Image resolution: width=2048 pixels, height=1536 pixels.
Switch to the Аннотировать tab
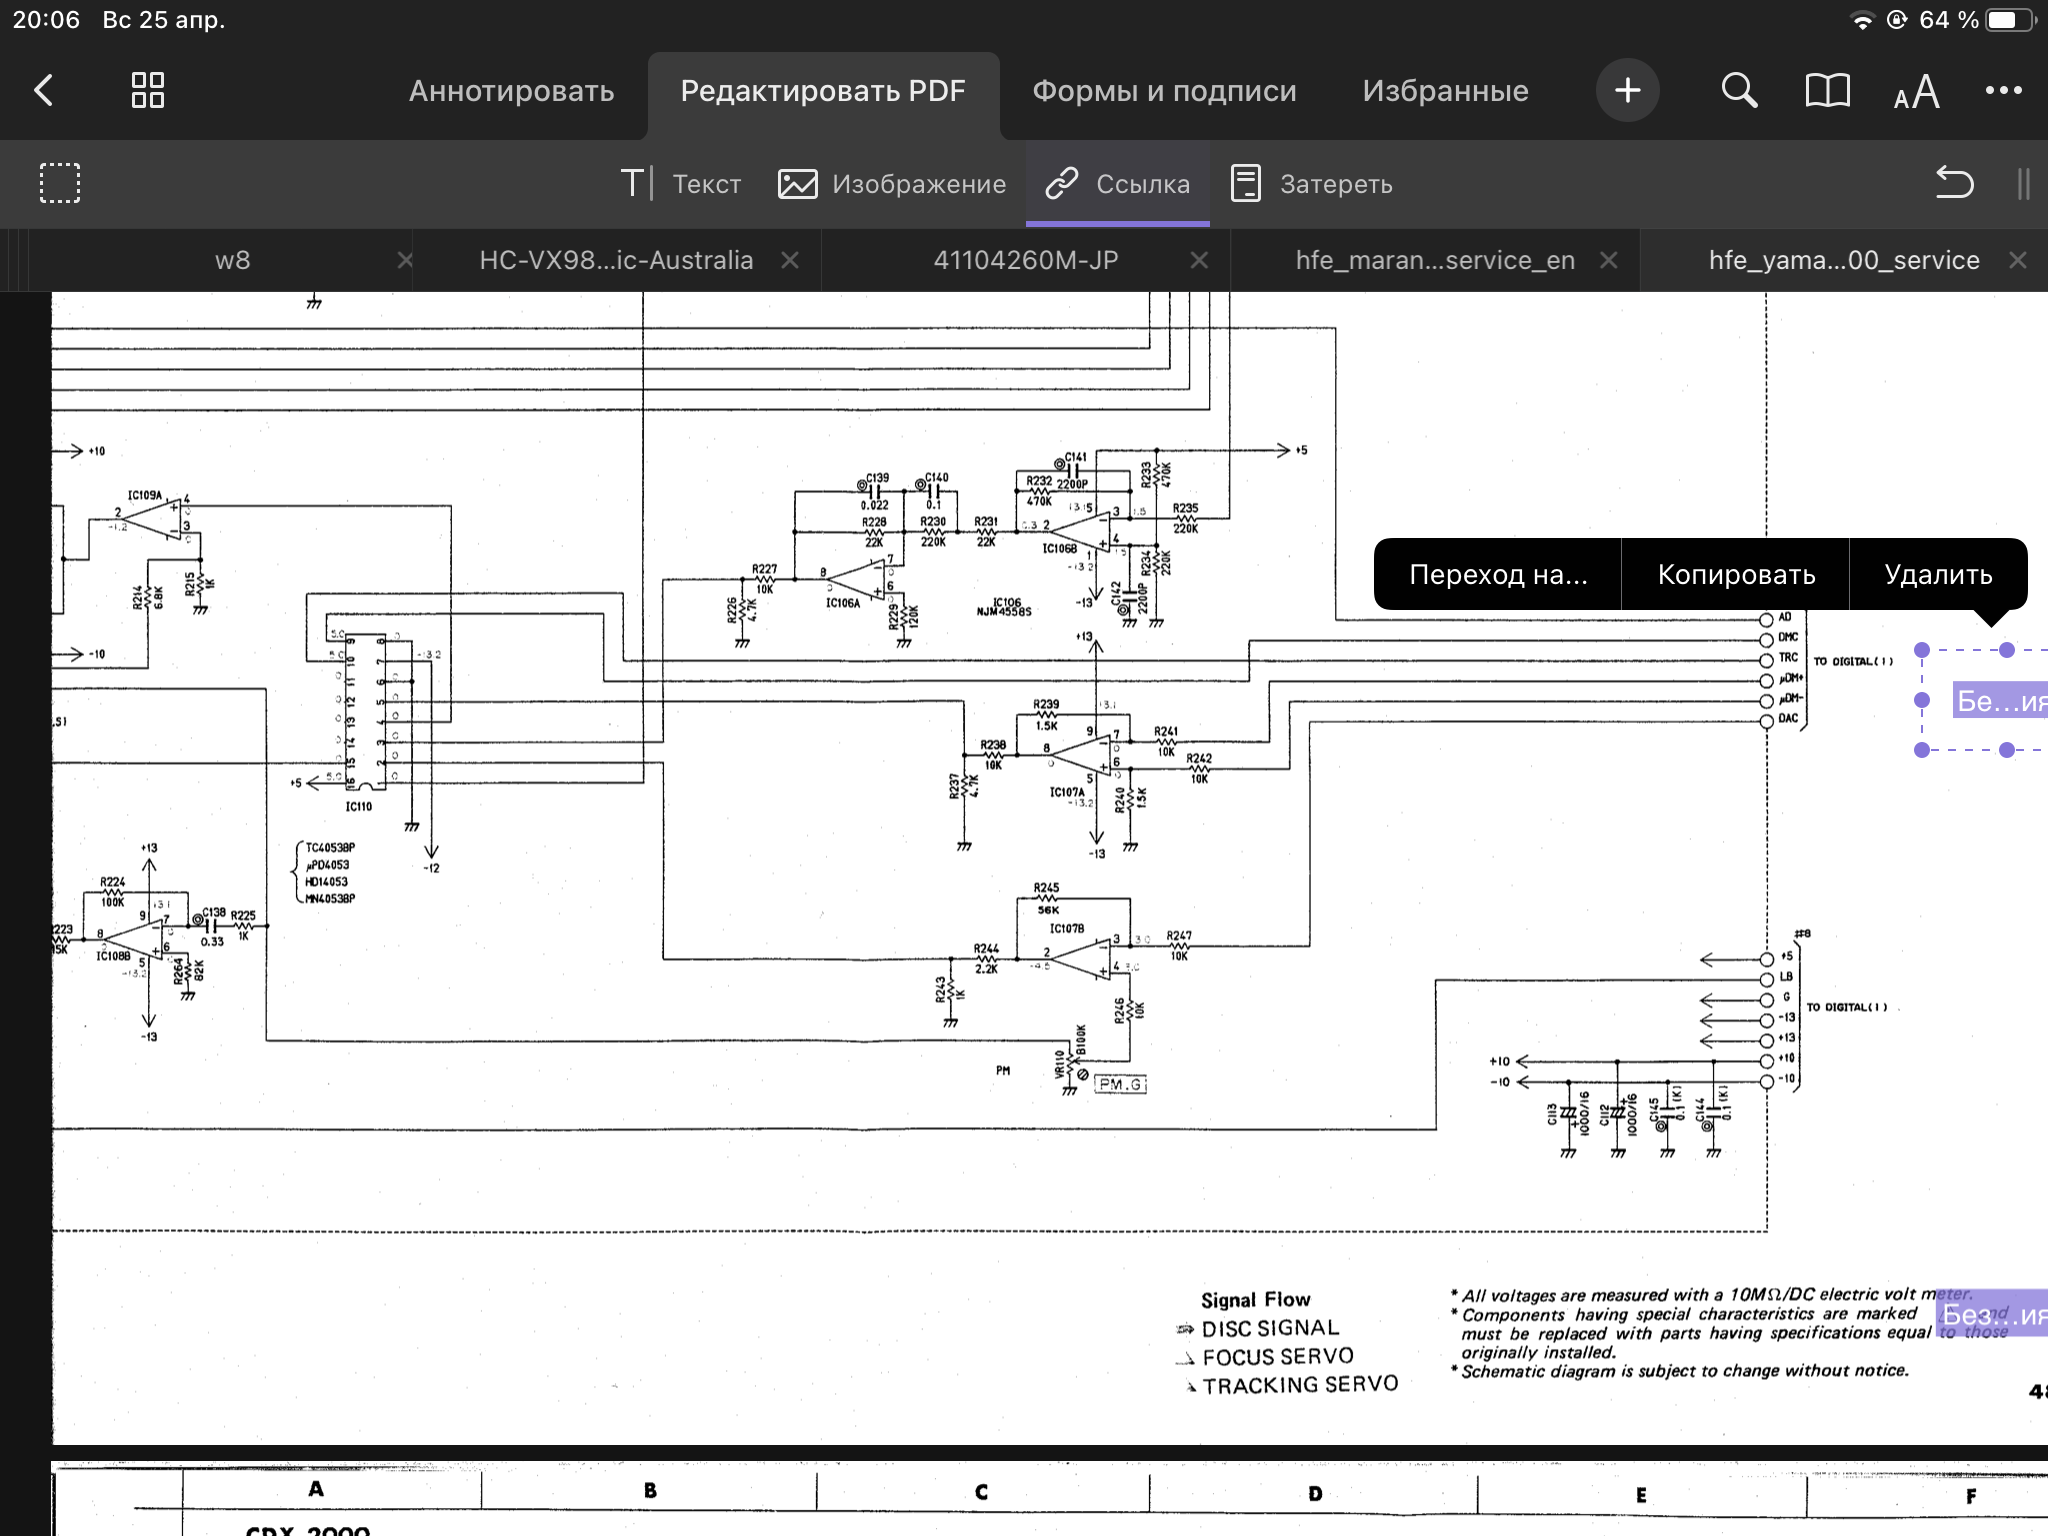511,91
